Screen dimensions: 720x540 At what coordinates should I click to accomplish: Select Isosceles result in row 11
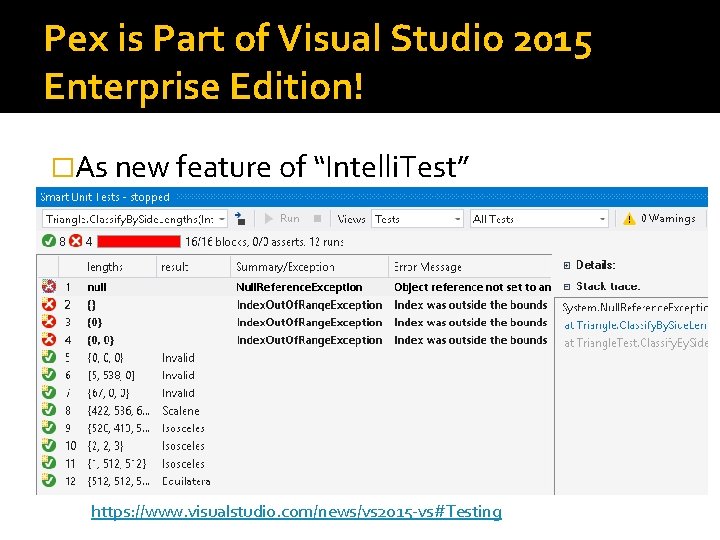click(183, 464)
